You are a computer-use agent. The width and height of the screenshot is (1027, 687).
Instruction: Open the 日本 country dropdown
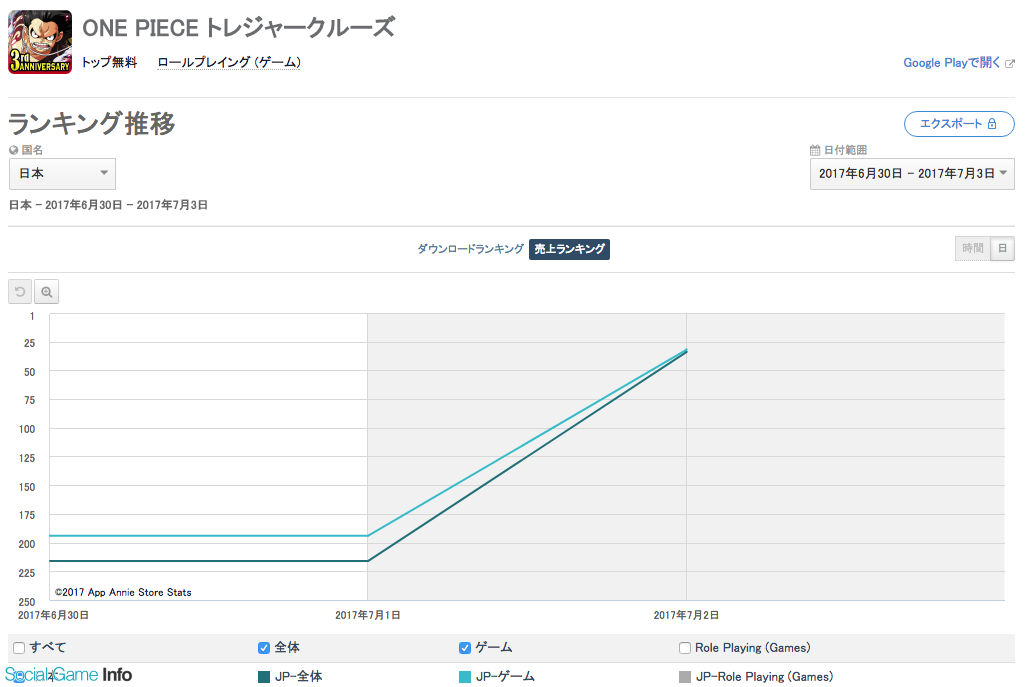point(62,174)
